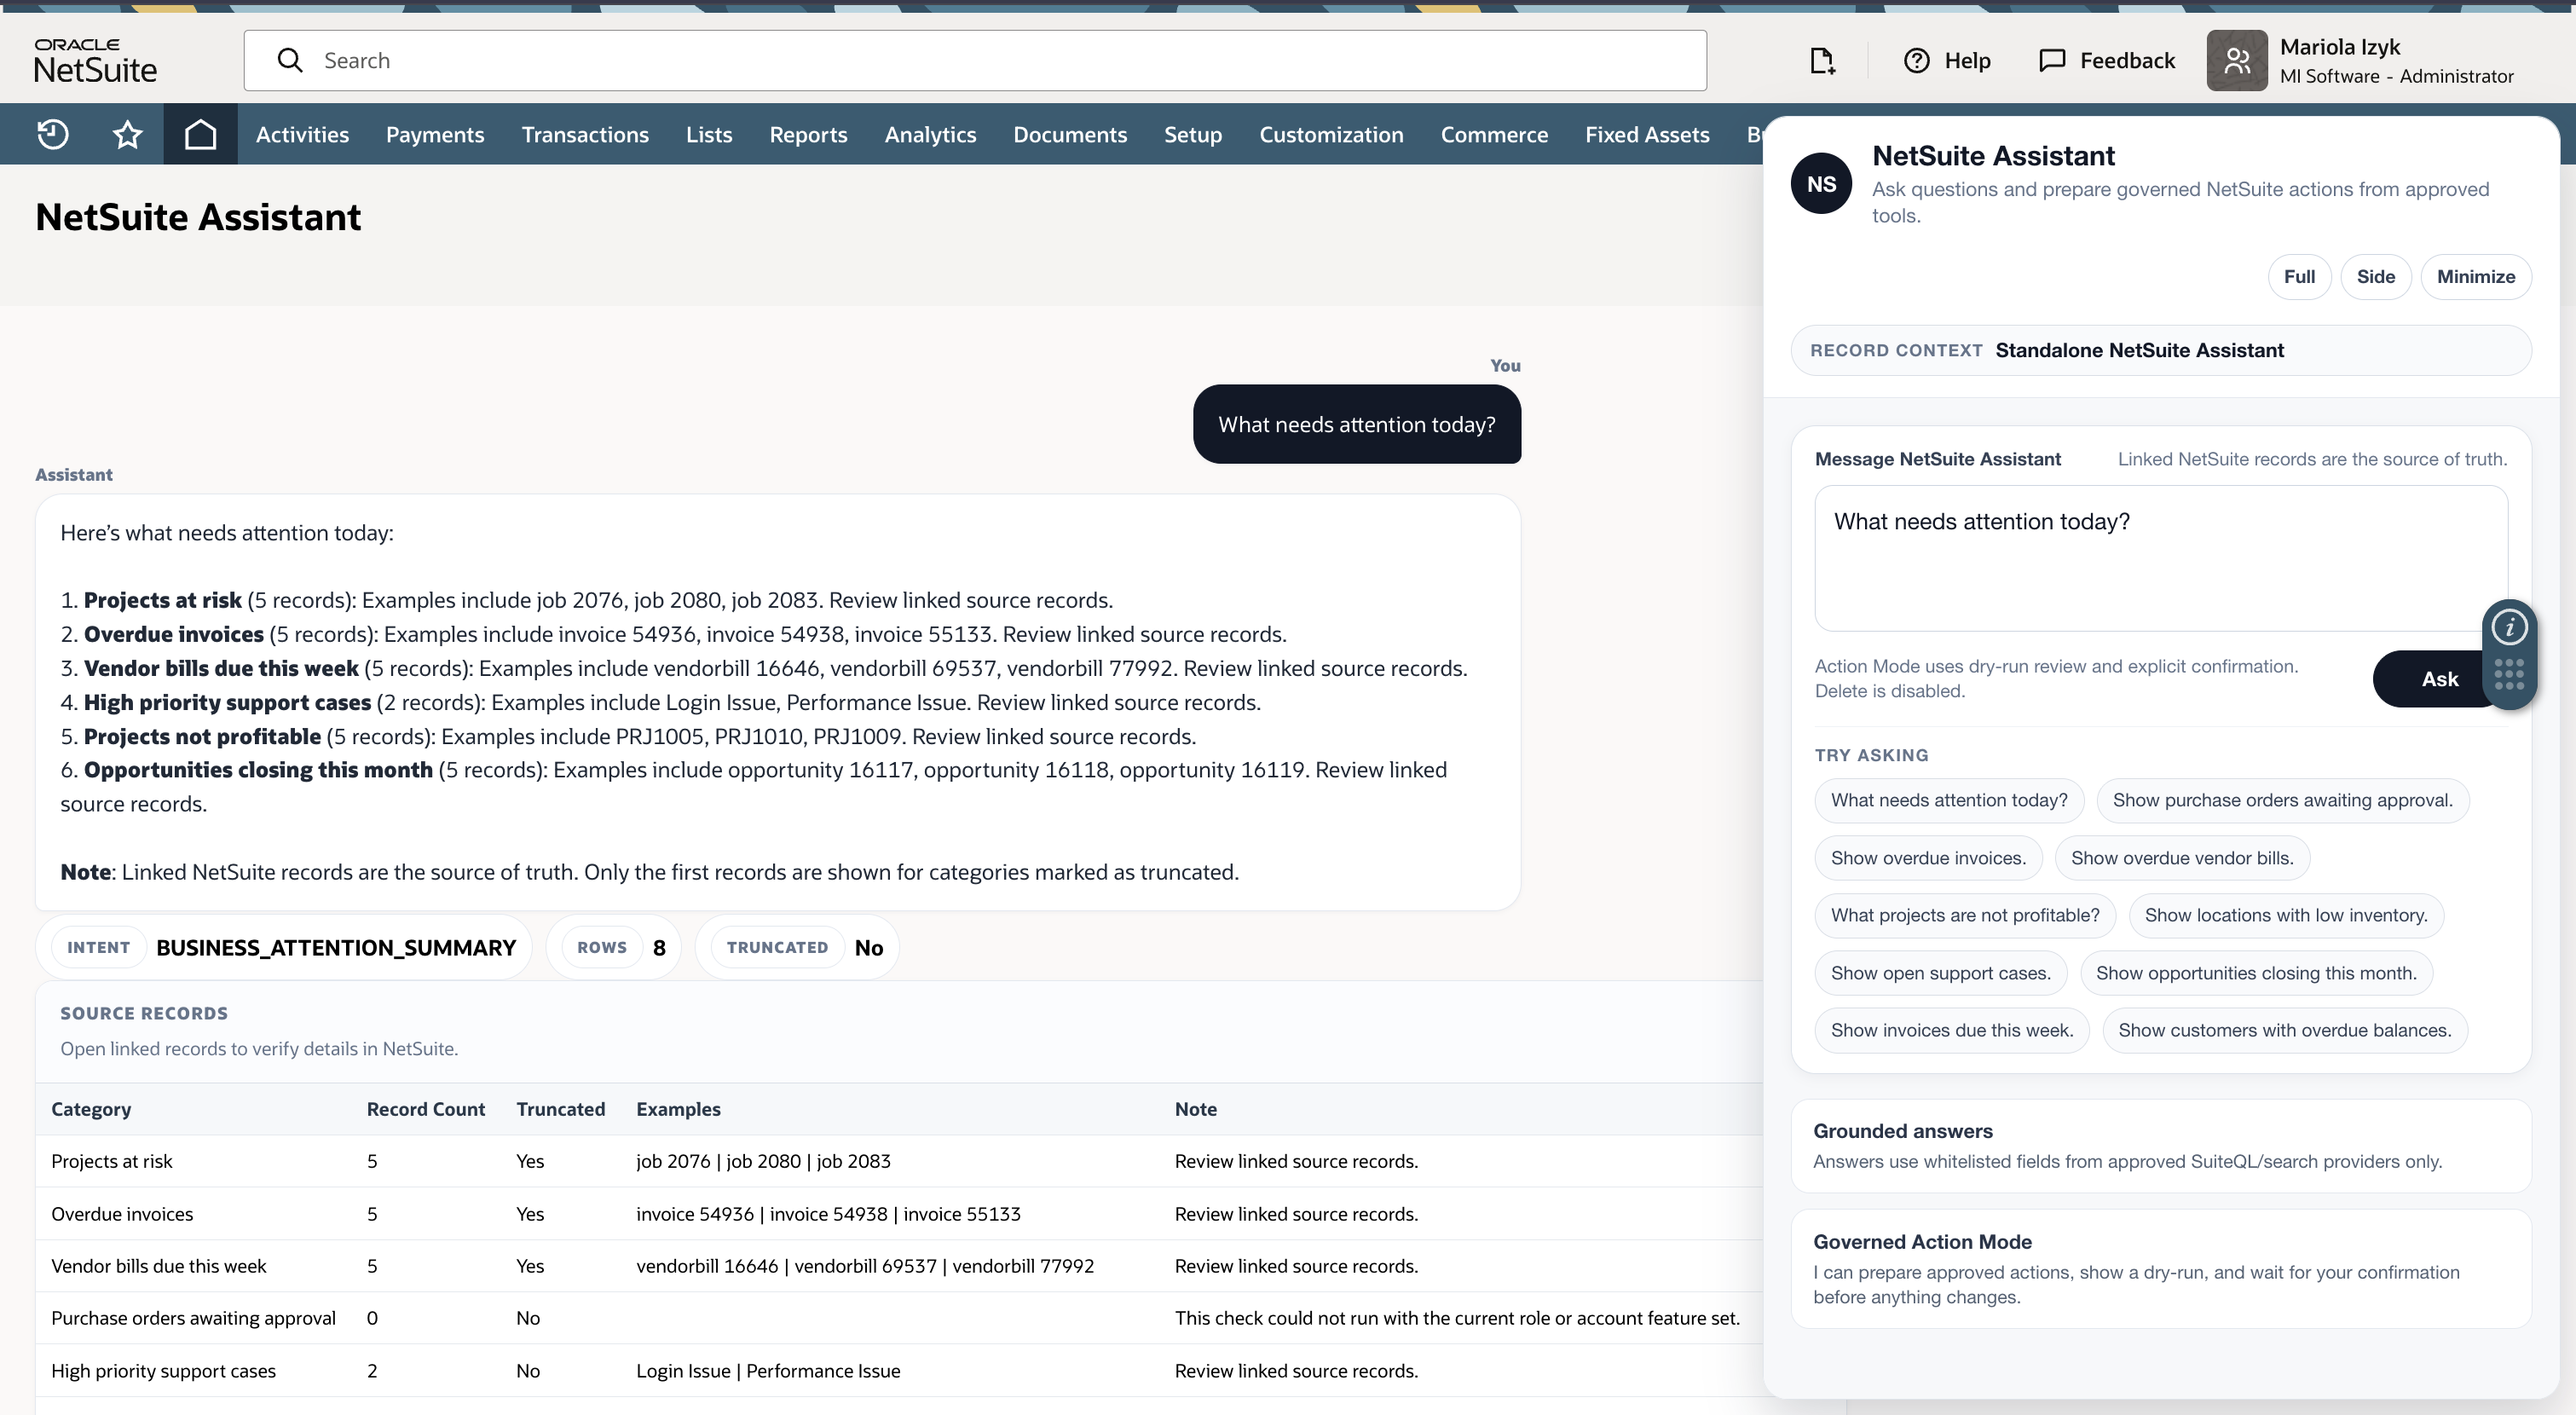Open the Transactions menu
Viewport: 2576px width, 1415px height.
585,134
